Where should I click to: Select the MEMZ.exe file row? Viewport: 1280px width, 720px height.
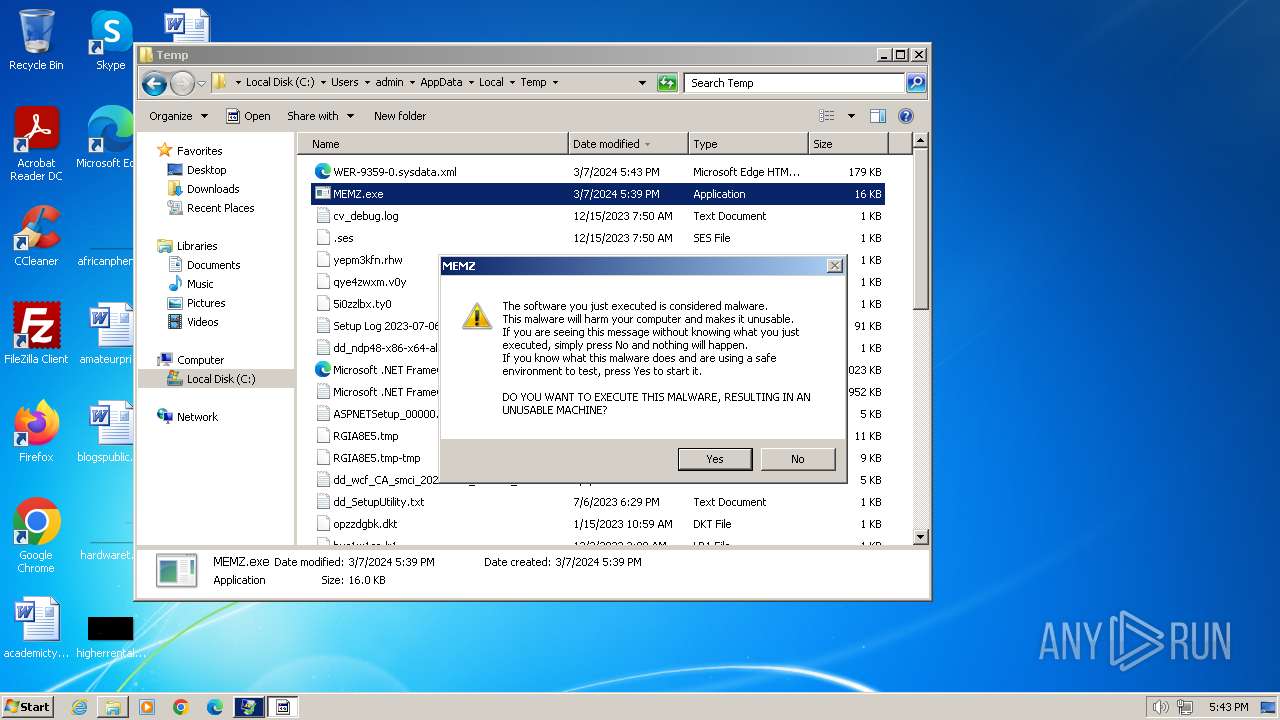tap(598, 194)
